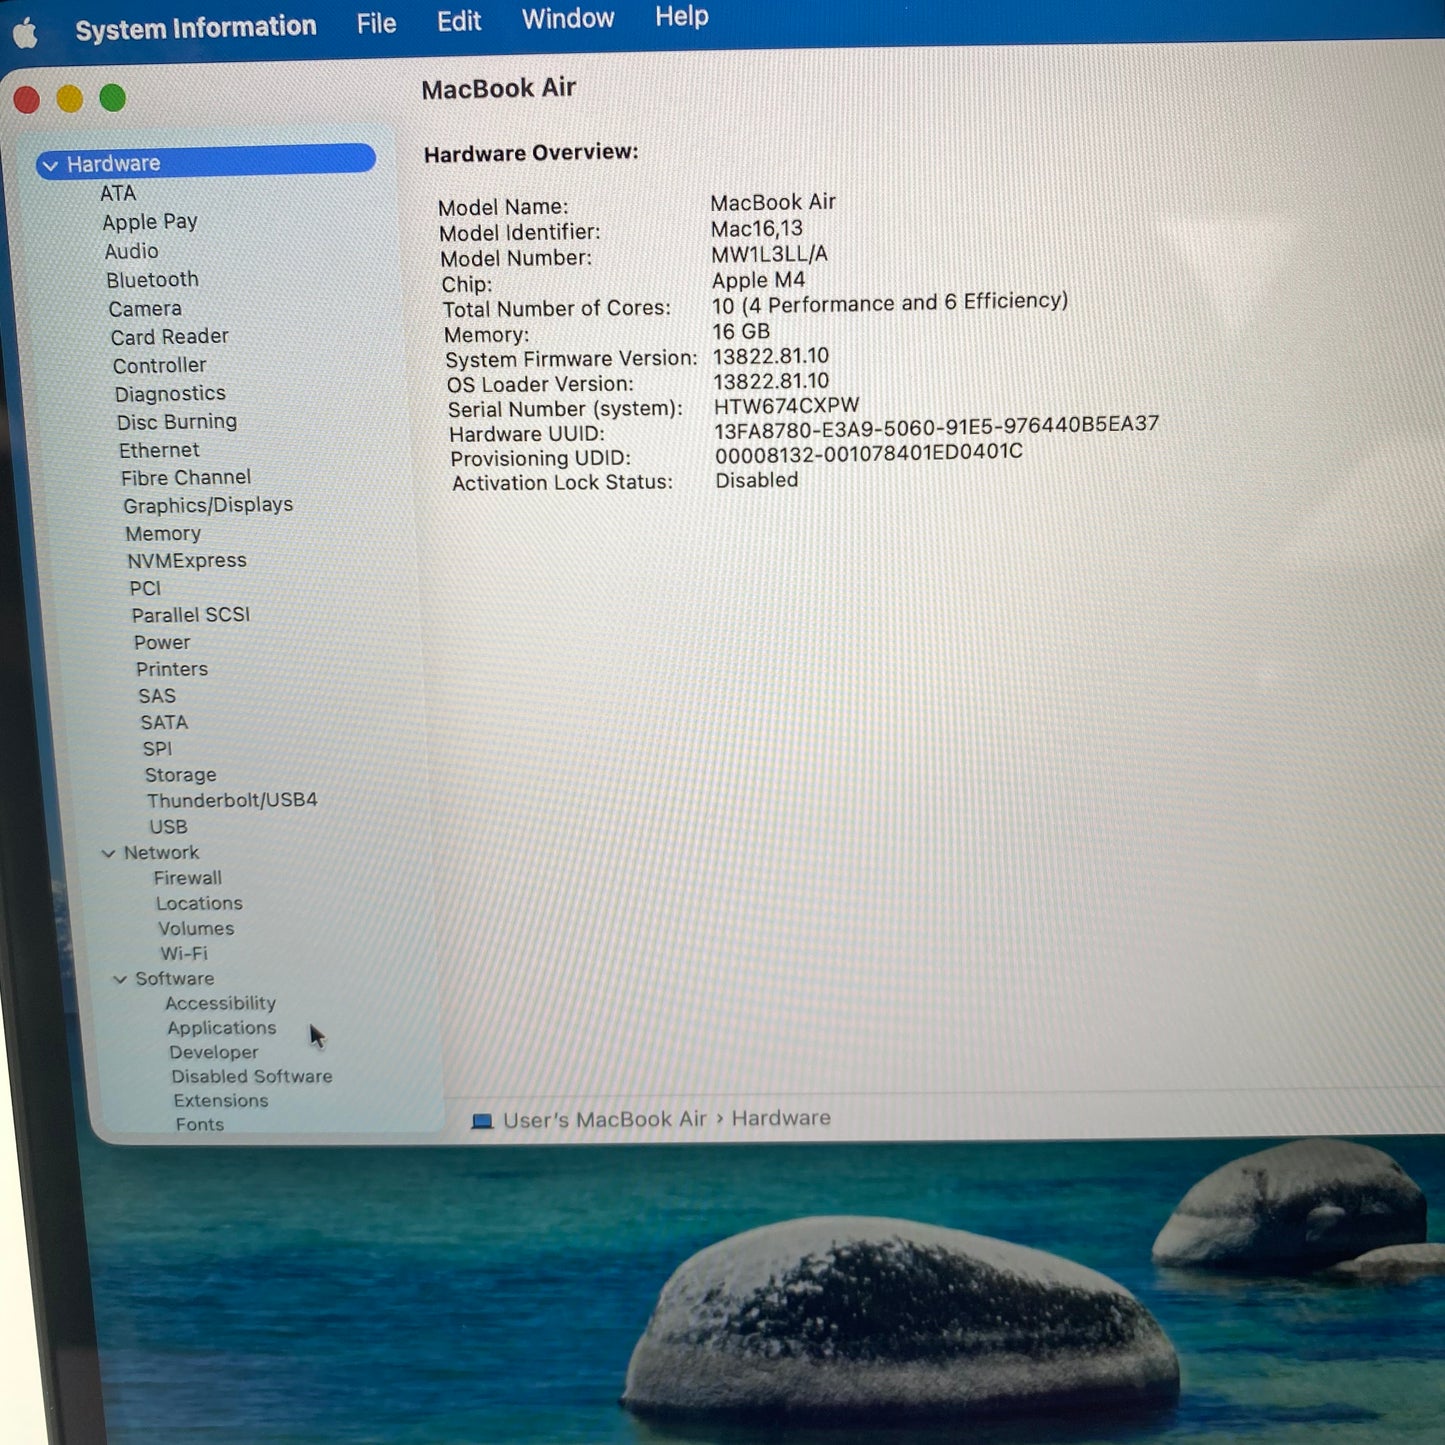Click the laptop icon in path bar

point(482,1121)
